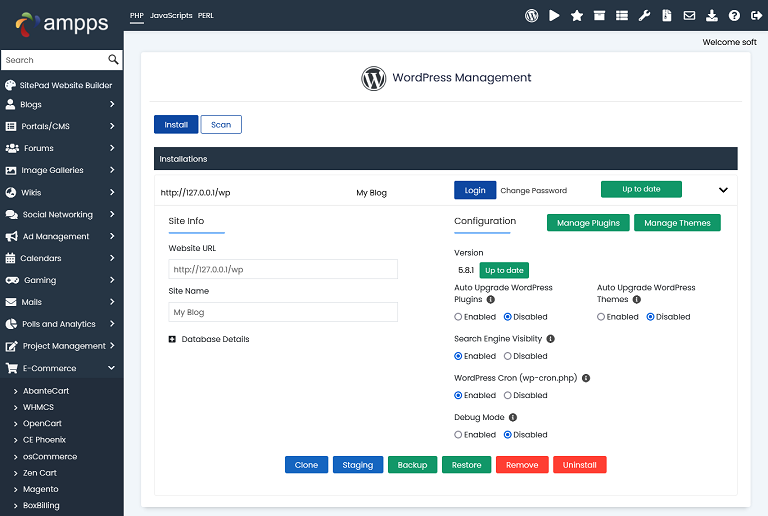This screenshot has width=768, height=516.
Task: Click the Login button
Action: (475, 190)
